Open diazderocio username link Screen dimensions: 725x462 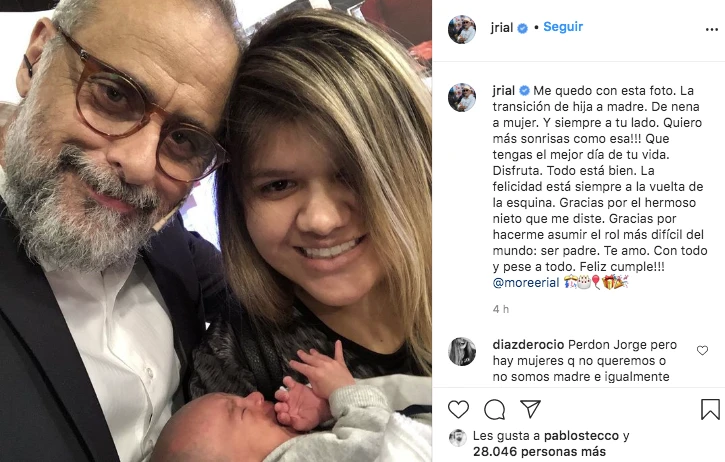[x=528, y=345]
